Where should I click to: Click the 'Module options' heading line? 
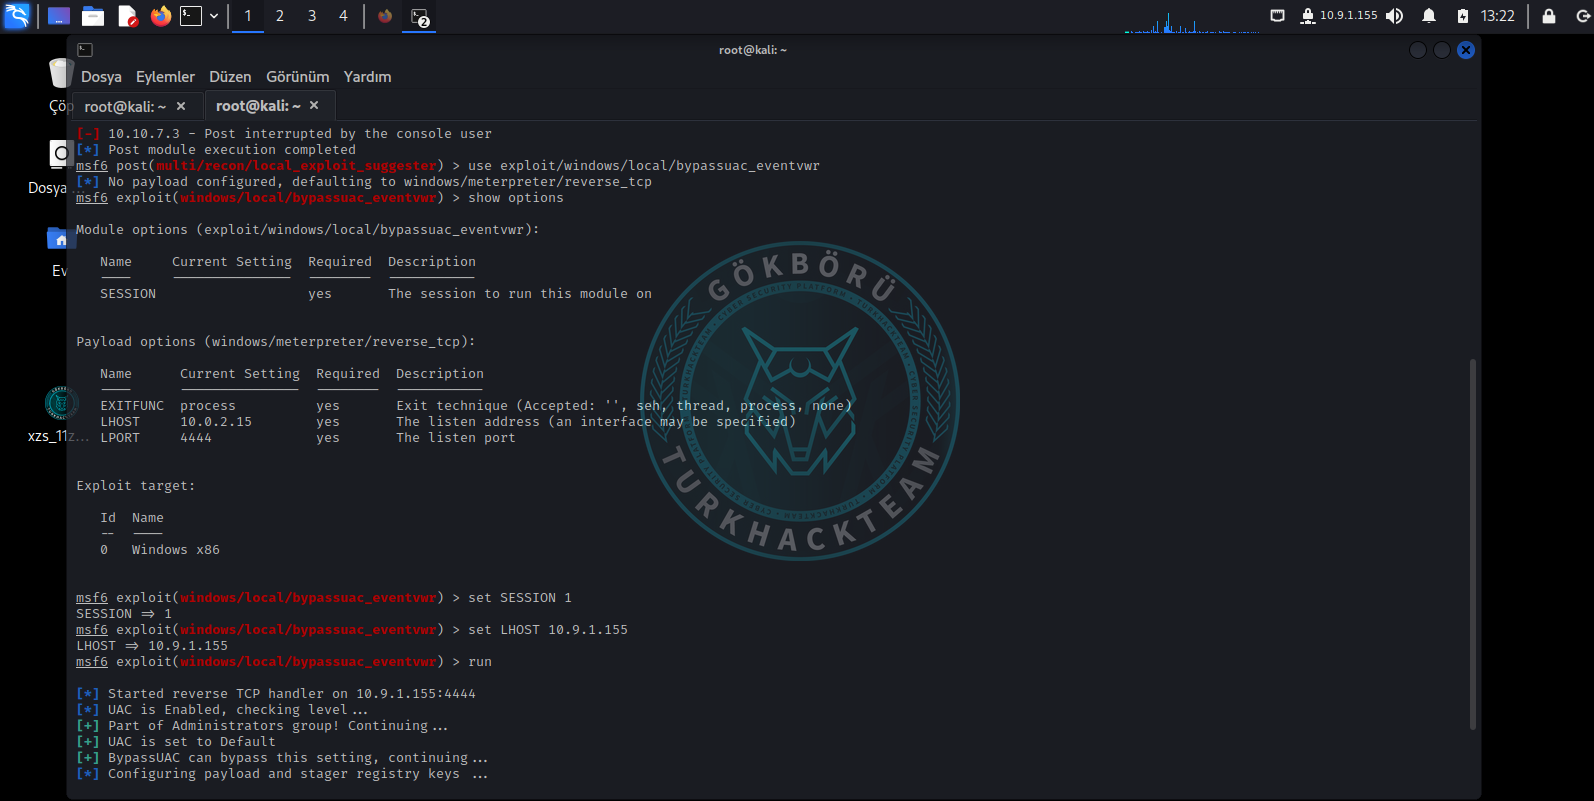click(x=308, y=230)
